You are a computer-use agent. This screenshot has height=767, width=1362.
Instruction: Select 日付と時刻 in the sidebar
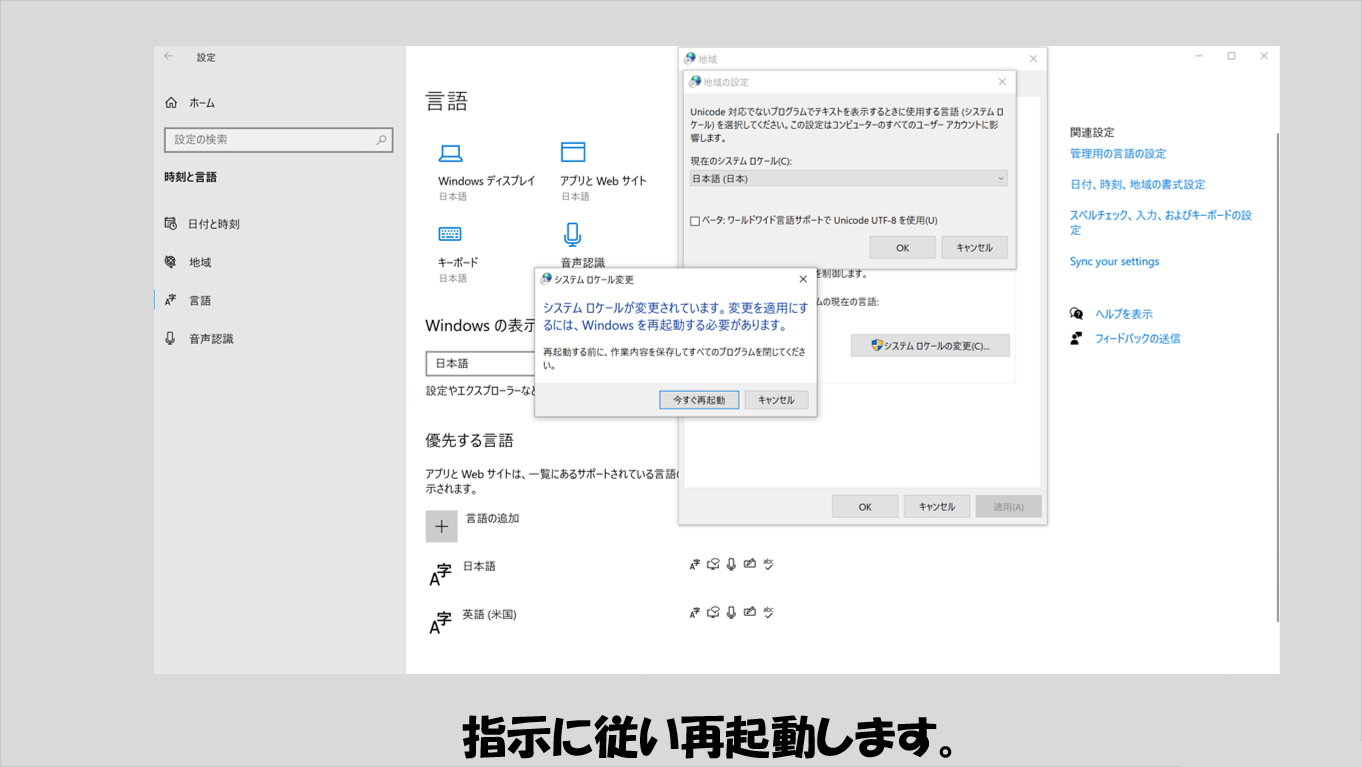click(x=213, y=224)
